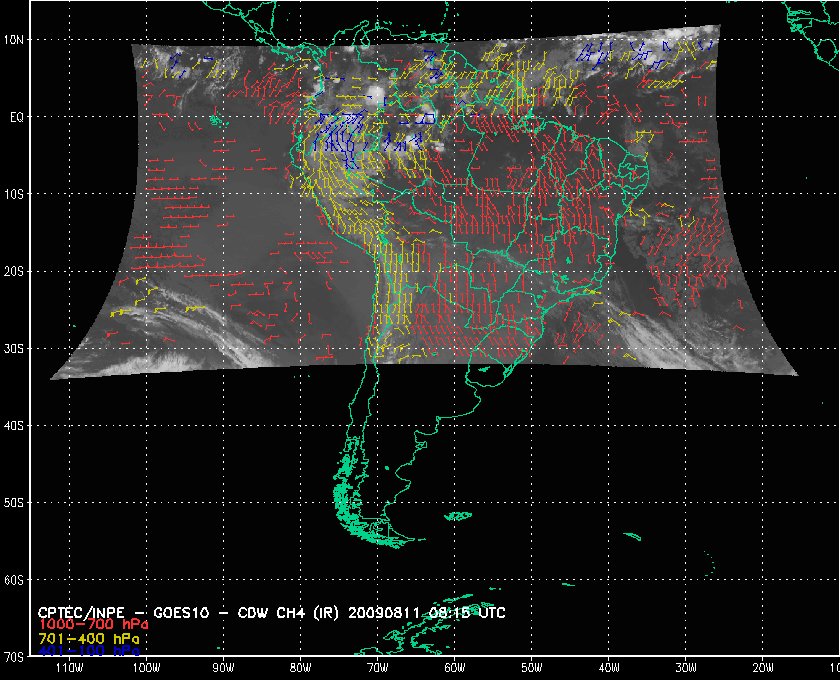
Task: Select the 90W longitude label
Action: (x=223, y=668)
